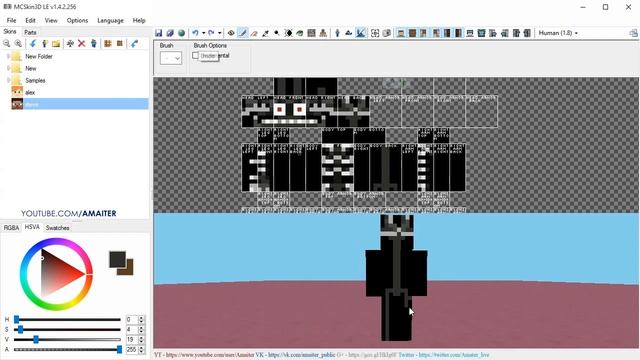This screenshot has height=360, width=640.
Task: Open the View menu
Action: pos(51,20)
